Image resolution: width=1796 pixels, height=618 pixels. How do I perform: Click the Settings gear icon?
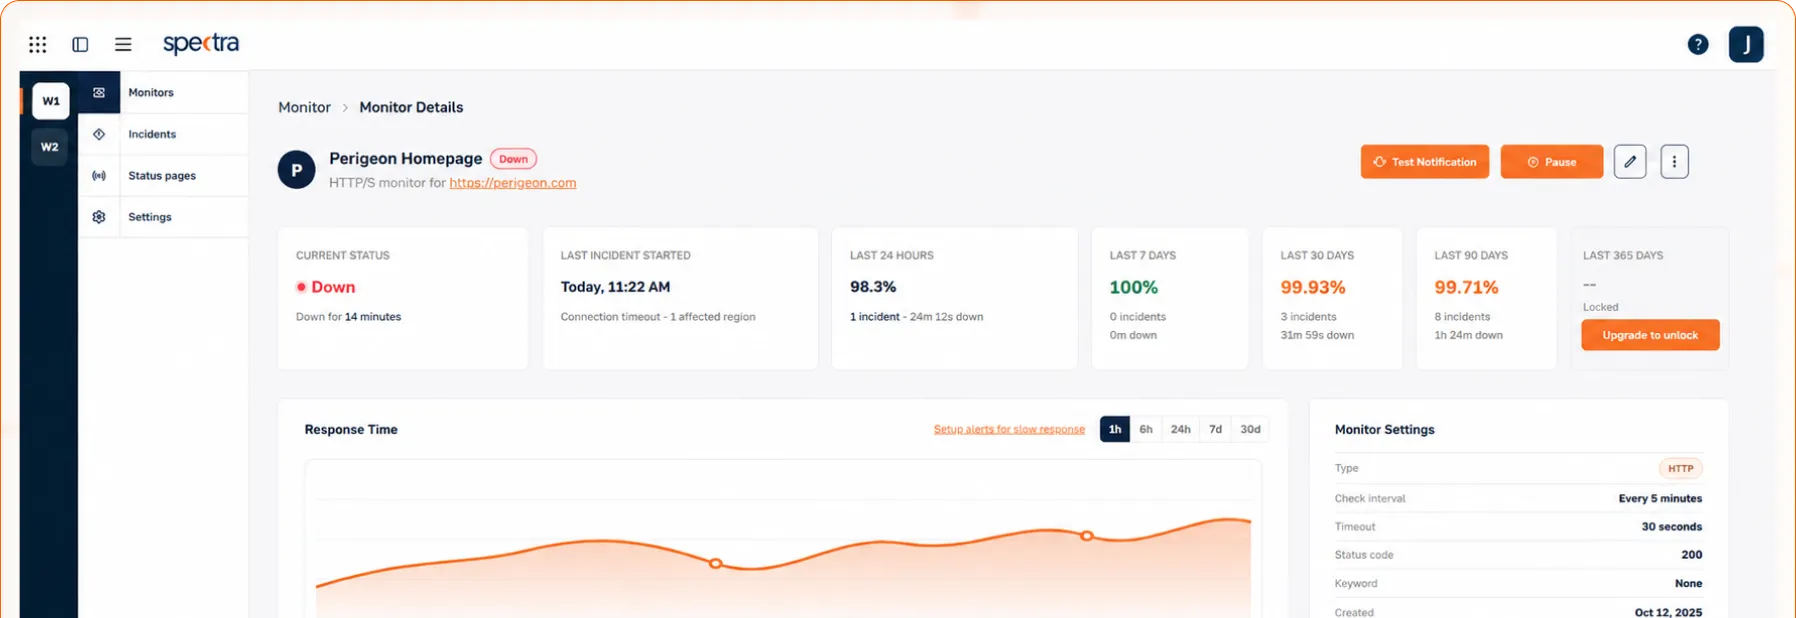point(99,217)
